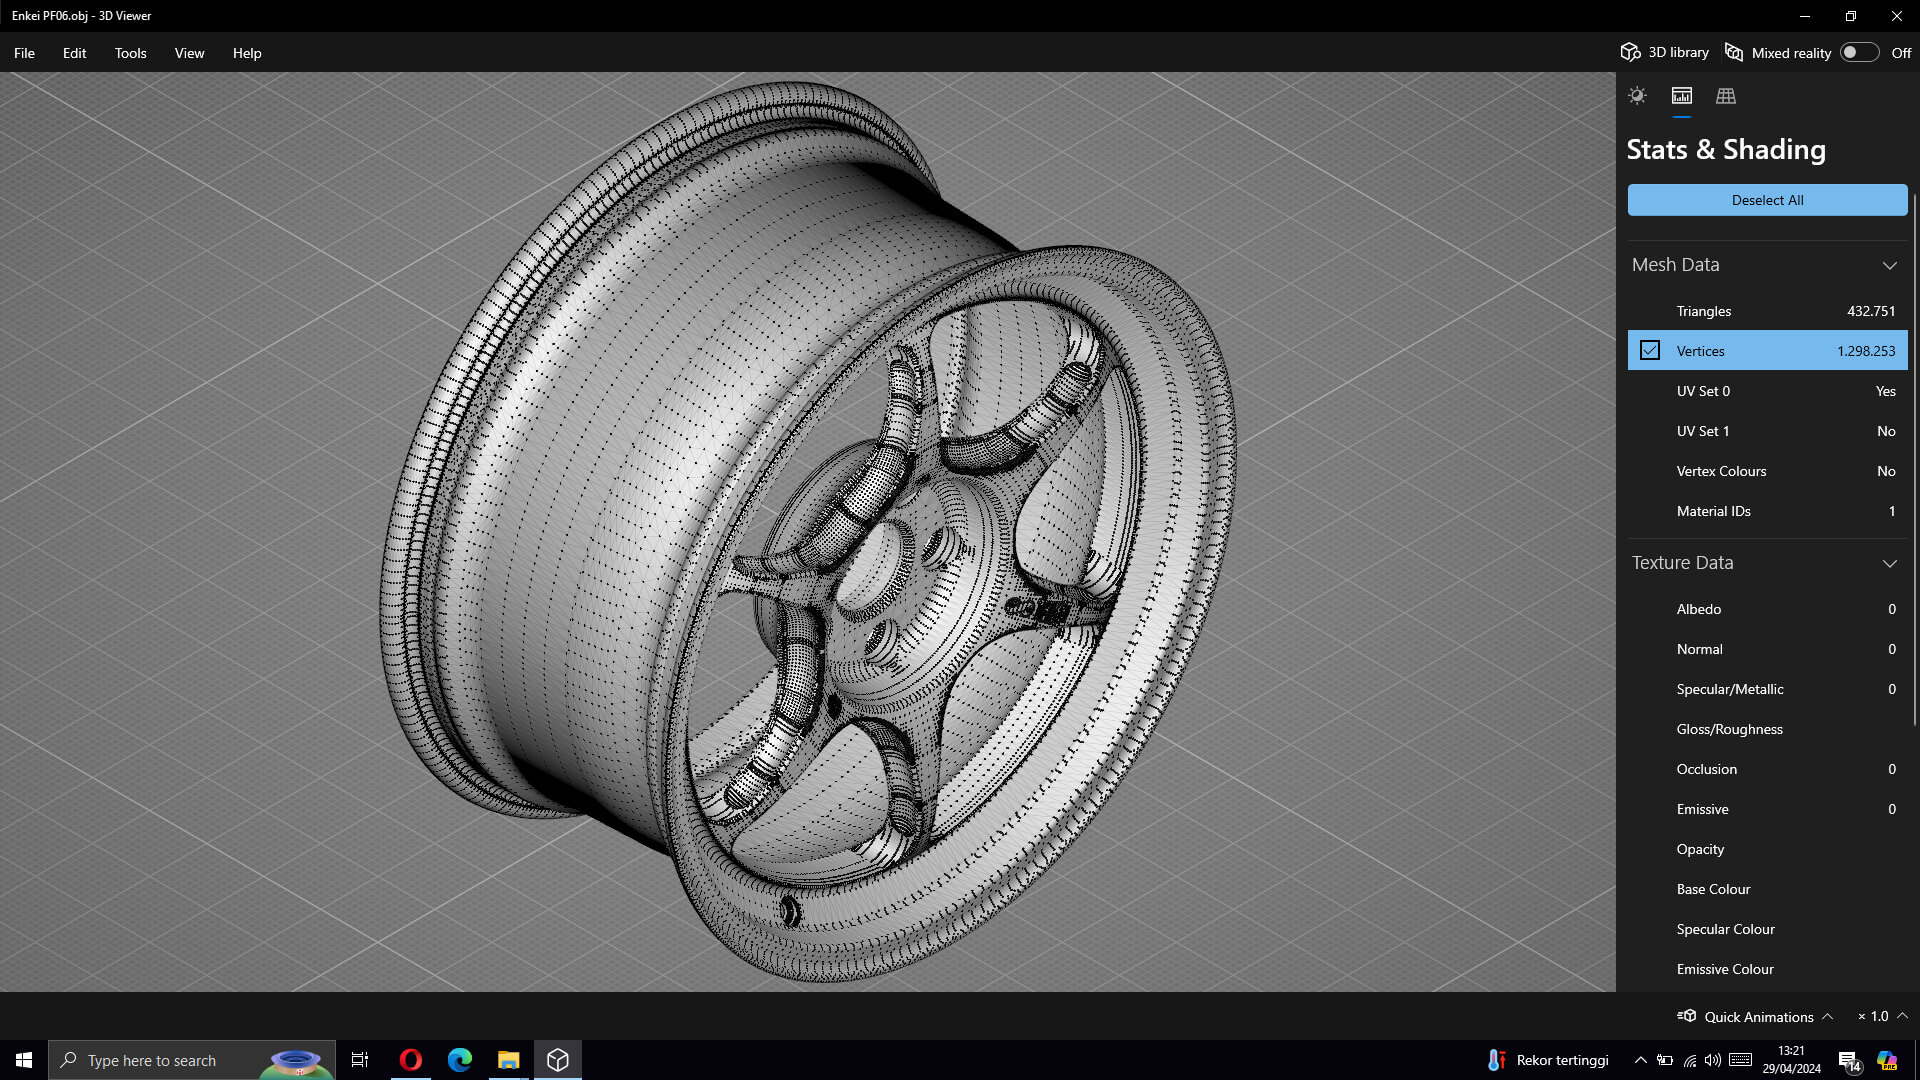The width and height of the screenshot is (1920, 1080).
Task: Collapse the Mesh Data section
Action: 1889,265
